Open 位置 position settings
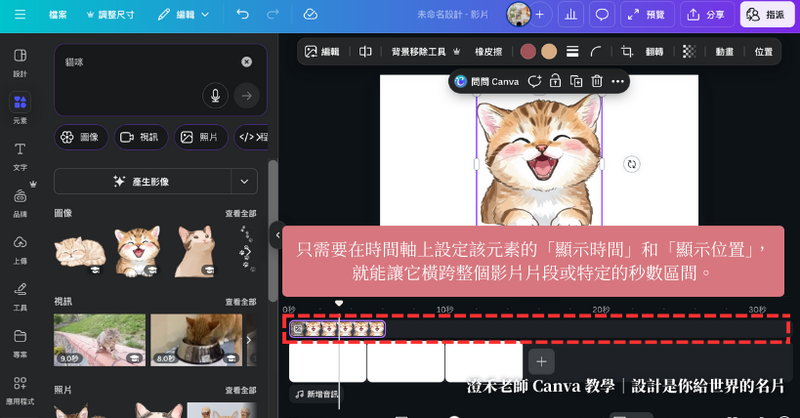The width and height of the screenshot is (800, 418). coord(764,52)
